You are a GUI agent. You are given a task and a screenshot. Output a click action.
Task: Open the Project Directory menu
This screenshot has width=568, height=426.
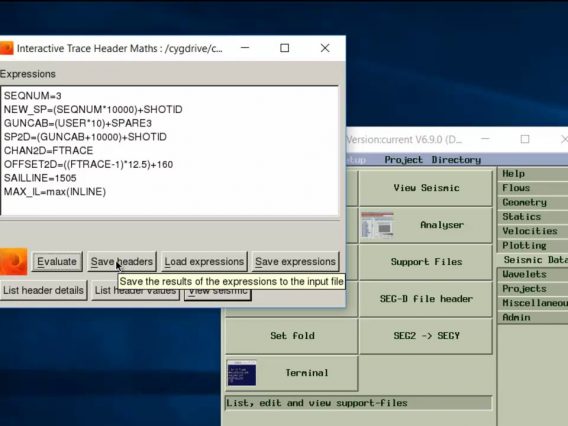tap(433, 160)
